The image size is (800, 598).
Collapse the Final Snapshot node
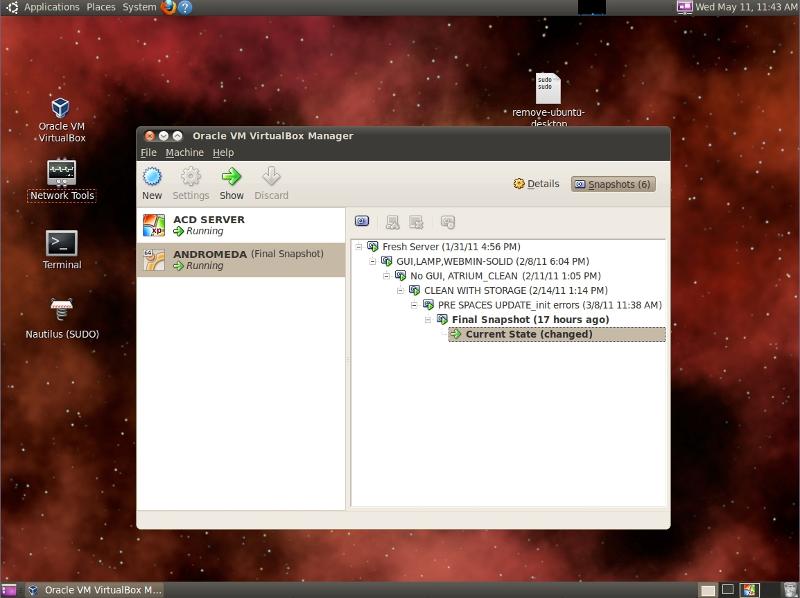(428, 320)
